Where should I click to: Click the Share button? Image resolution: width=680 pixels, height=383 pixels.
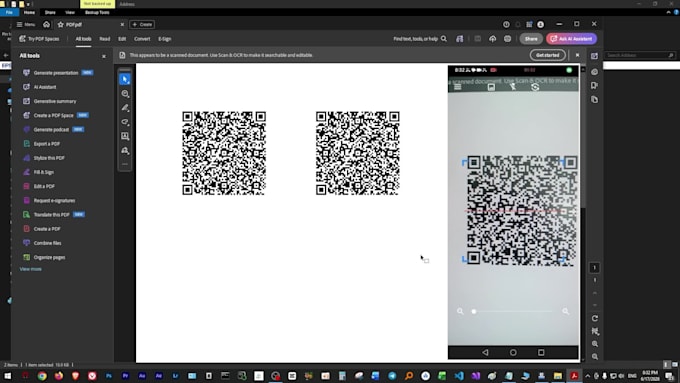pyautogui.click(x=531, y=39)
